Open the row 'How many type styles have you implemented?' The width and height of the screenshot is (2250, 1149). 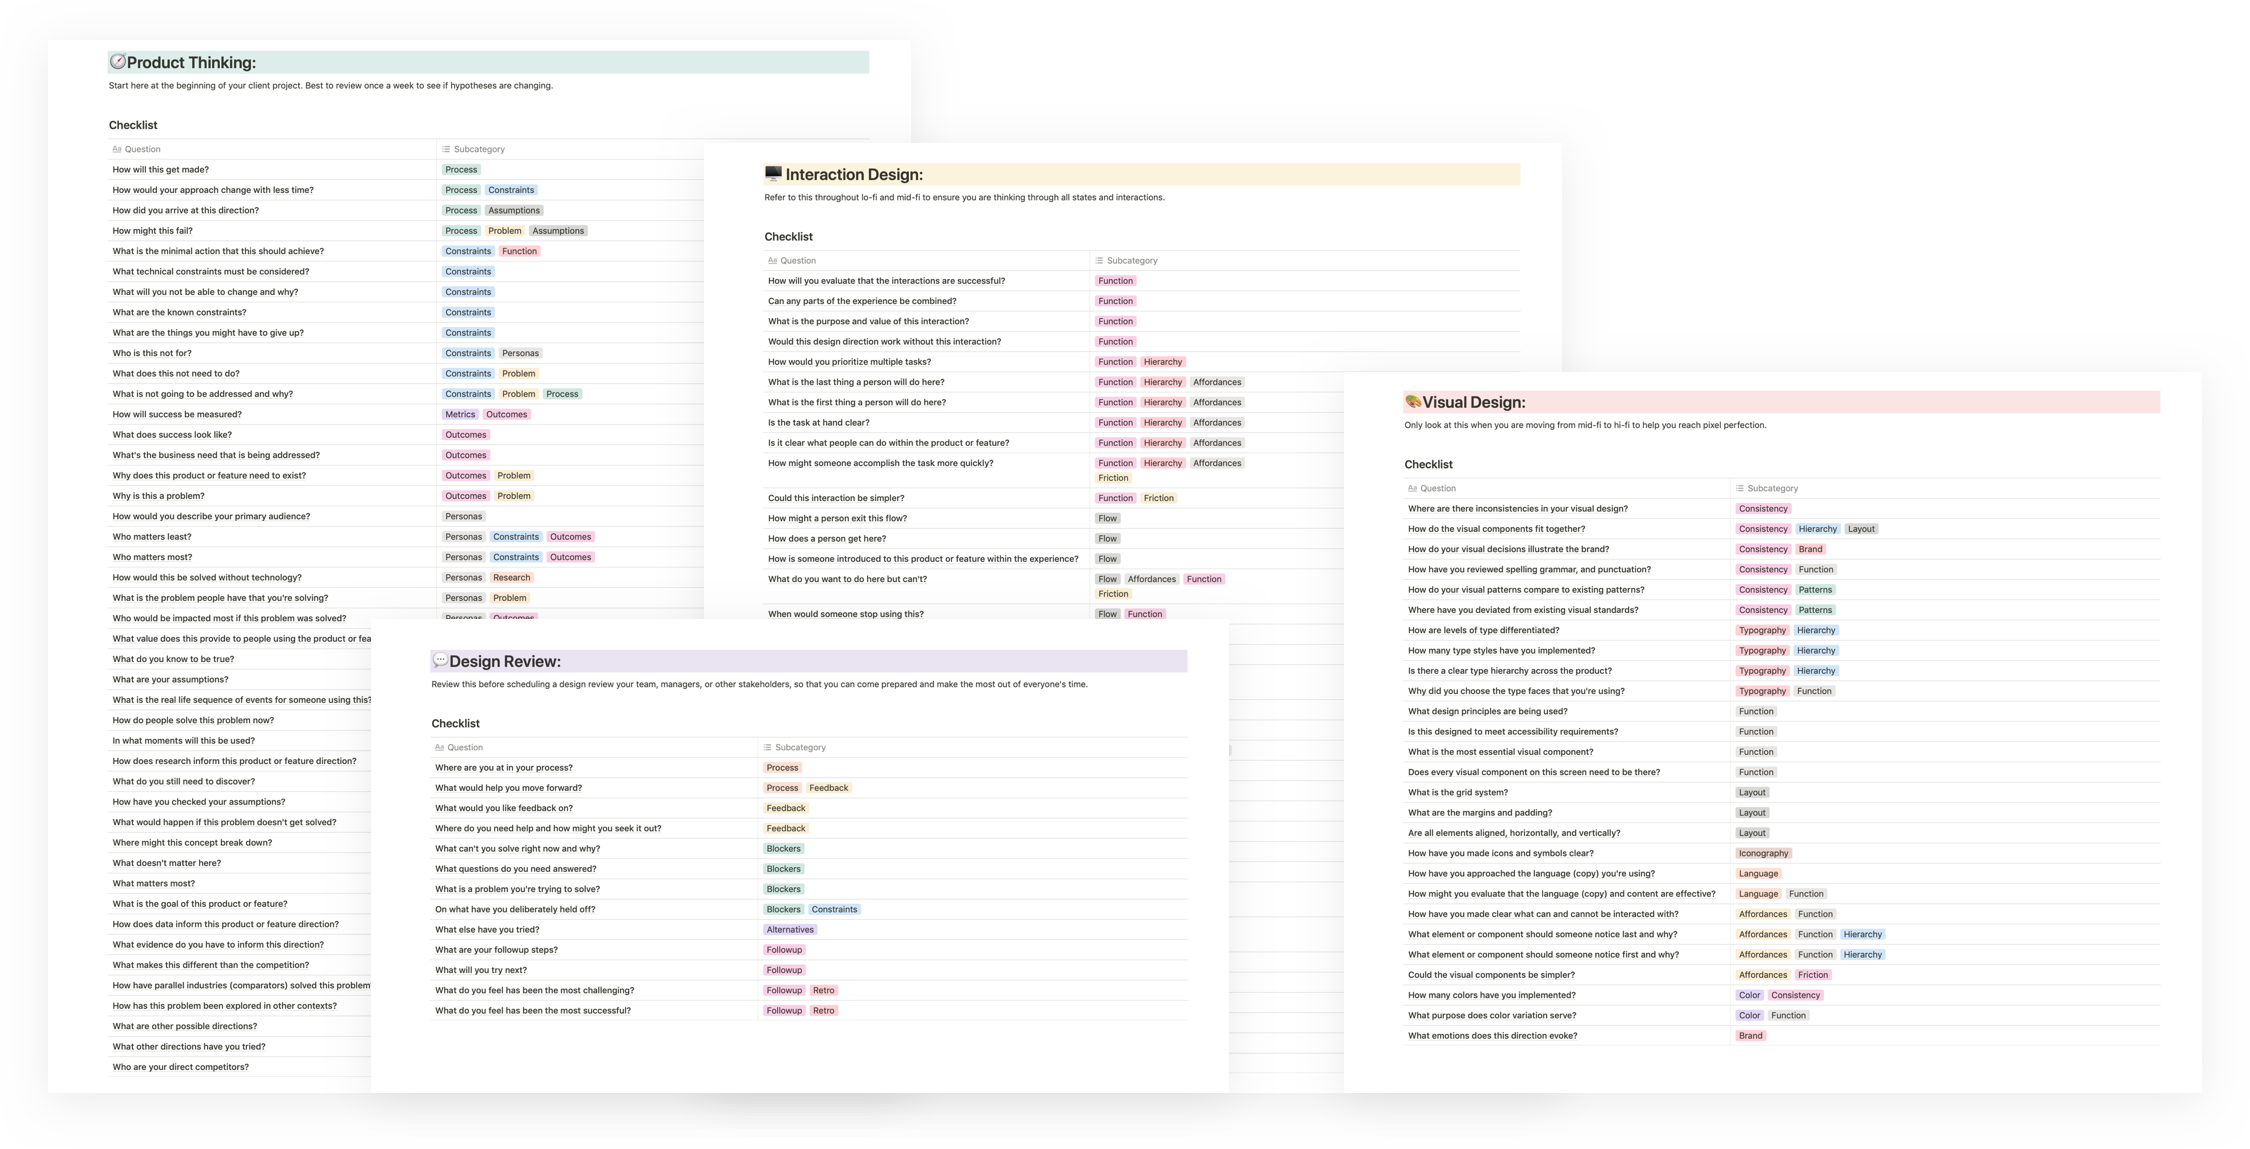click(x=1501, y=651)
